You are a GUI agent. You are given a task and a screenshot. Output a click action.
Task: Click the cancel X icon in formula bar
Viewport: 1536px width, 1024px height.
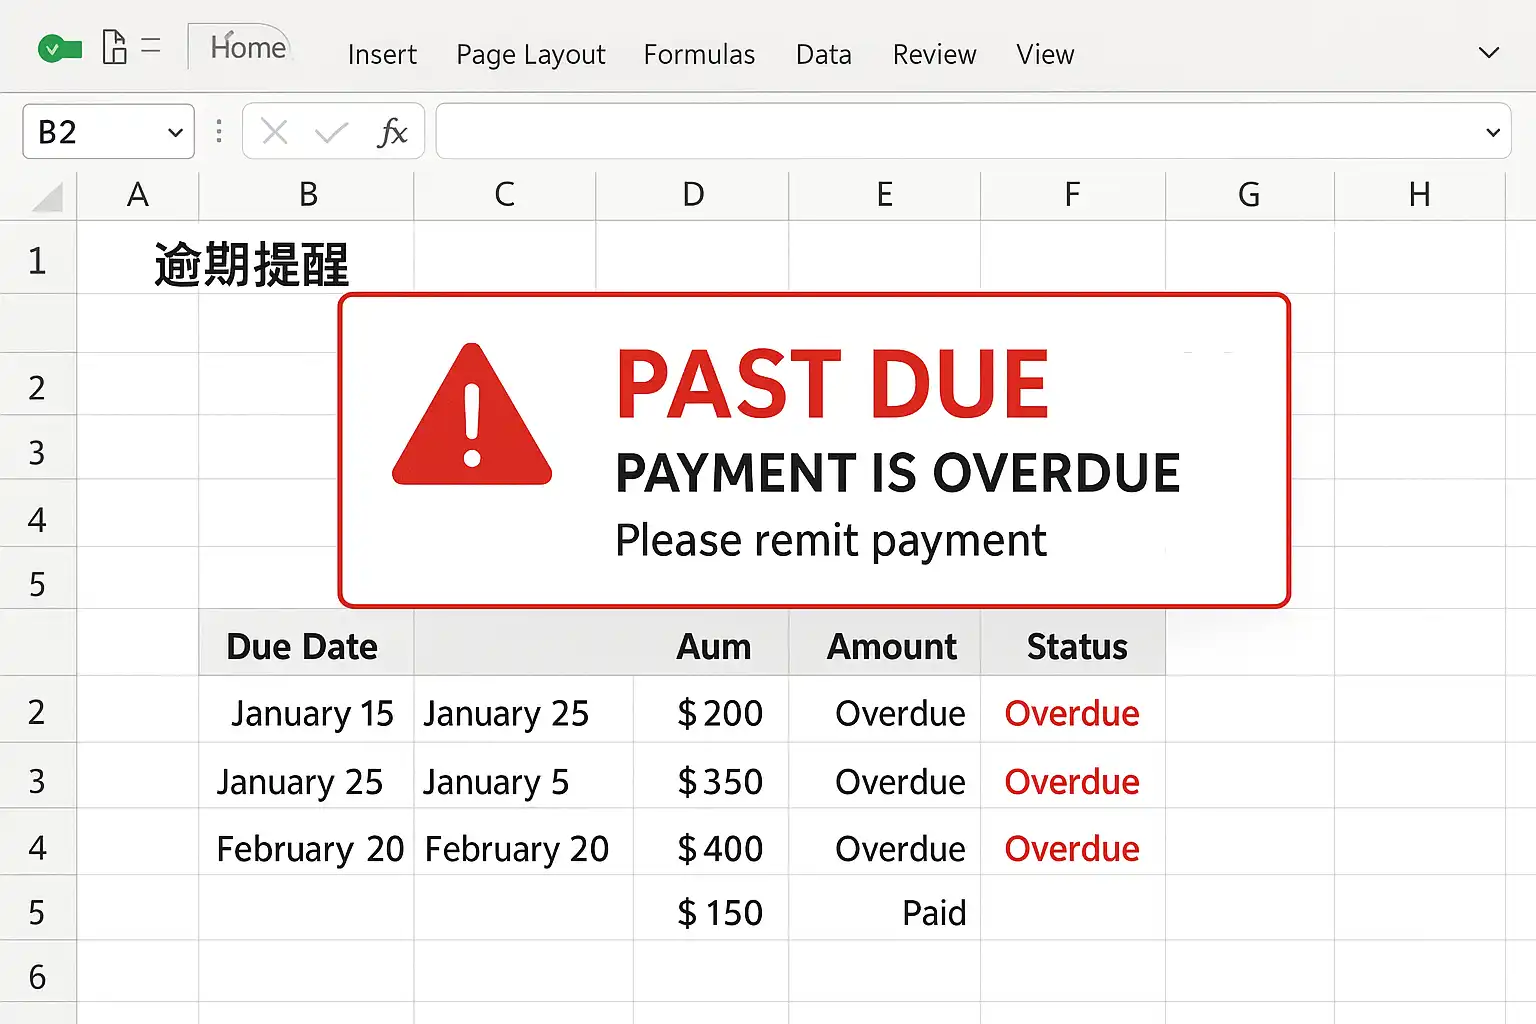coord(274,131)
